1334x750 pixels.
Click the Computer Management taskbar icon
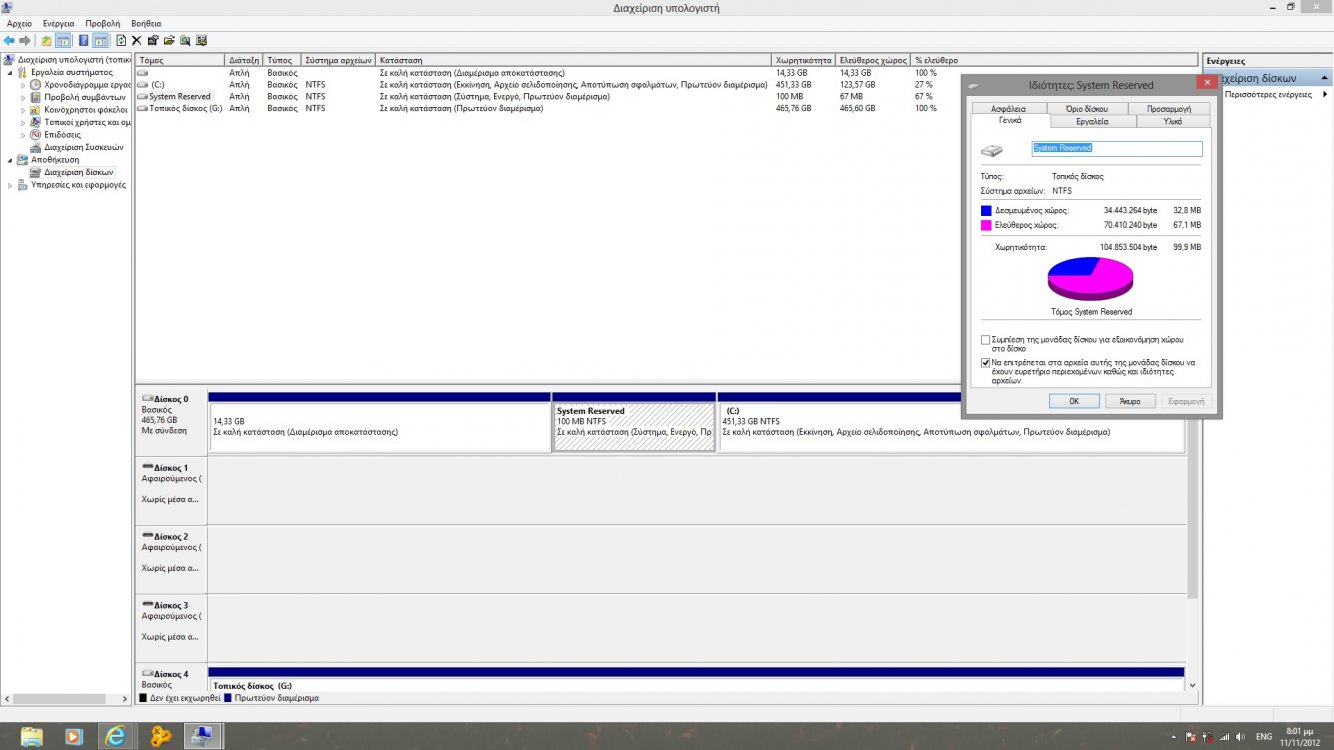[x=203, y=736]
